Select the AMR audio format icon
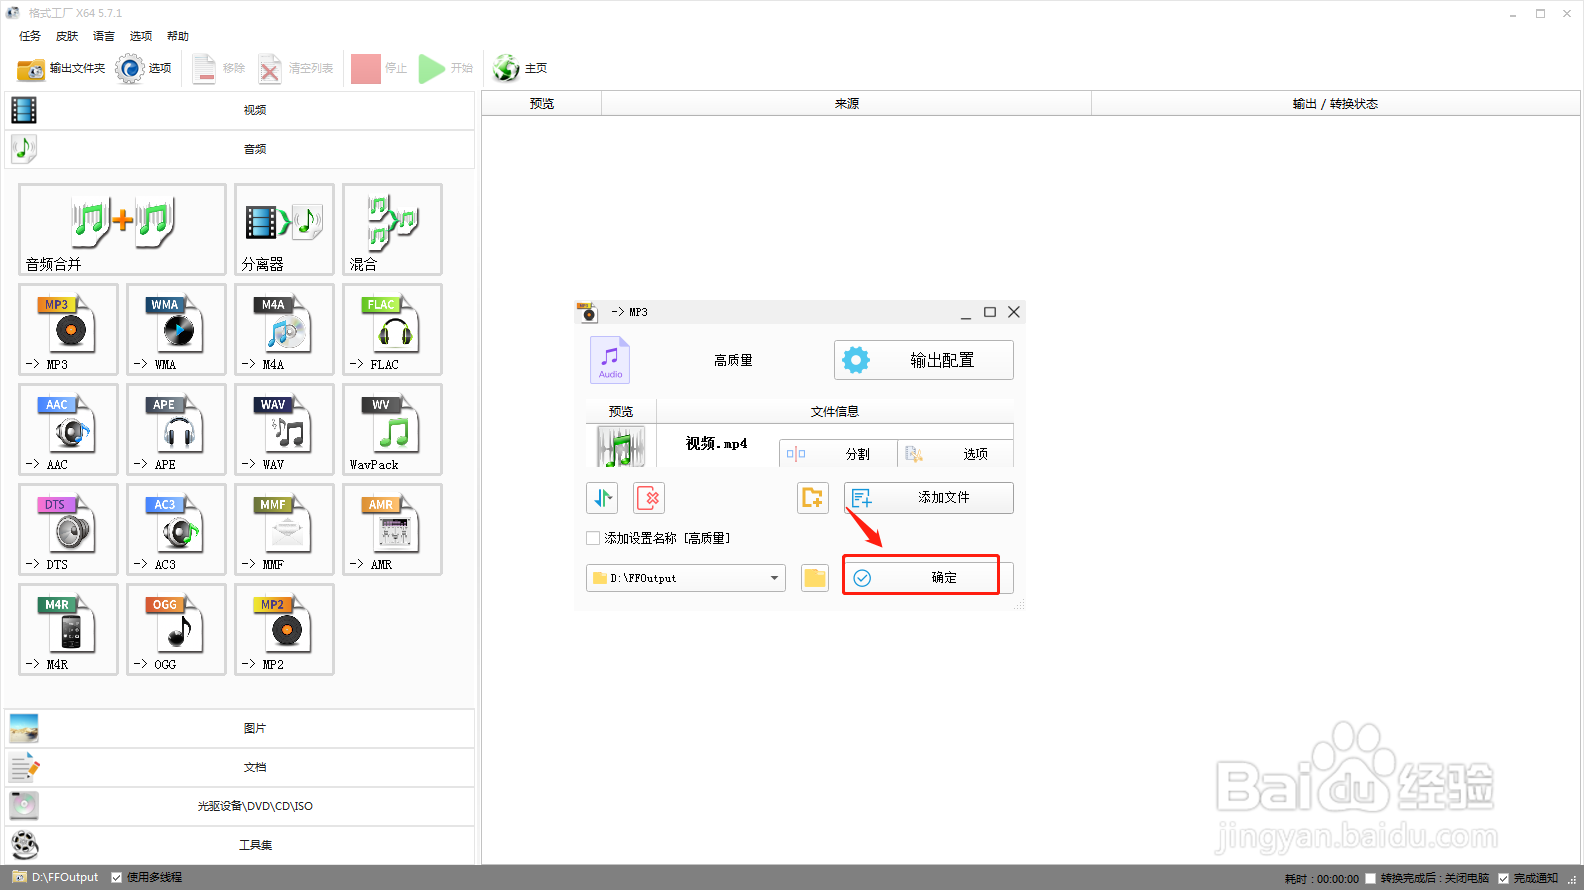 coord(392,530)
